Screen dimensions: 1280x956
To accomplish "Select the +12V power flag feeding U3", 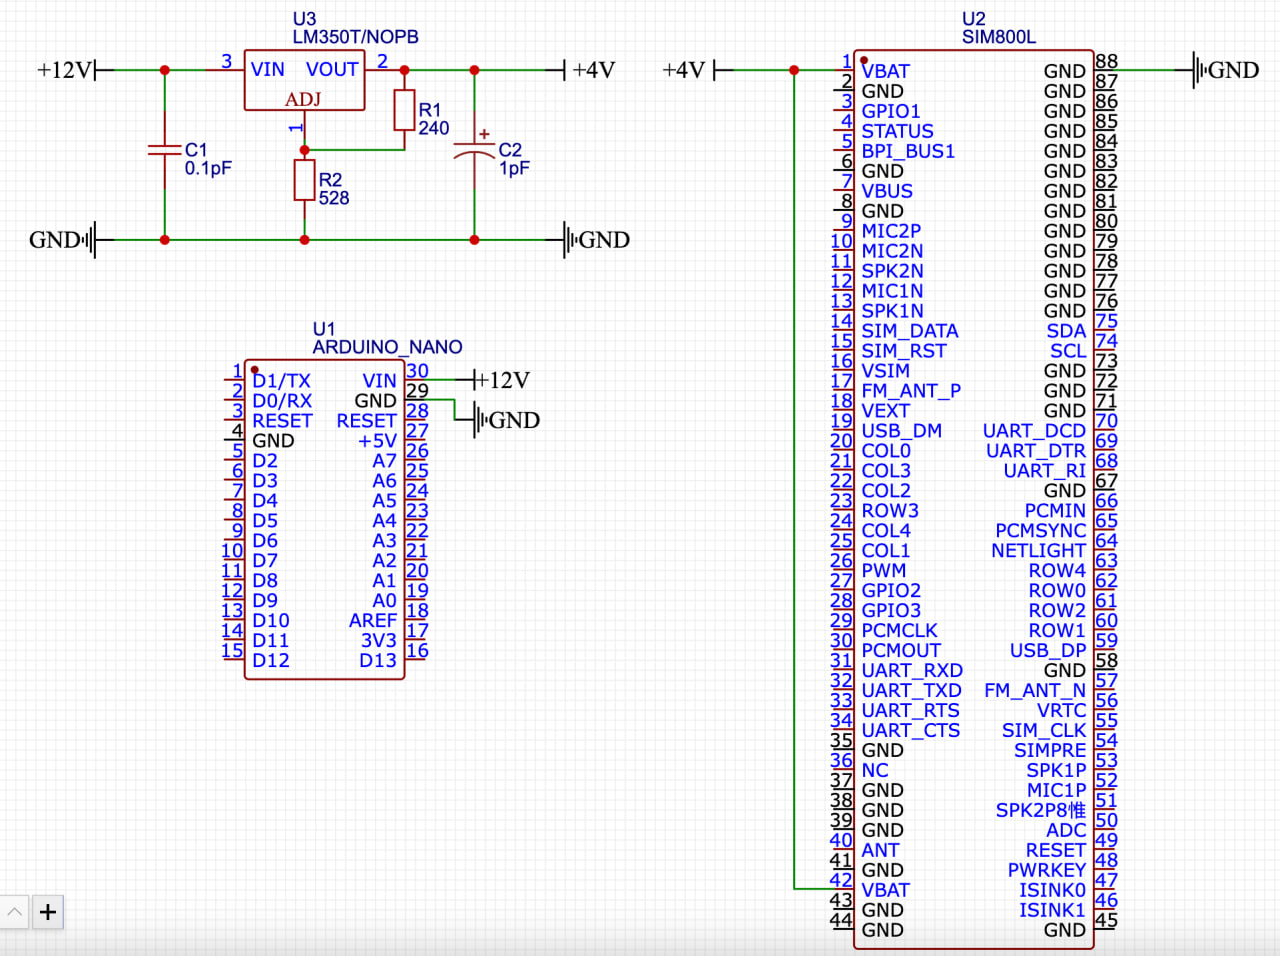I will click(75, 70).
